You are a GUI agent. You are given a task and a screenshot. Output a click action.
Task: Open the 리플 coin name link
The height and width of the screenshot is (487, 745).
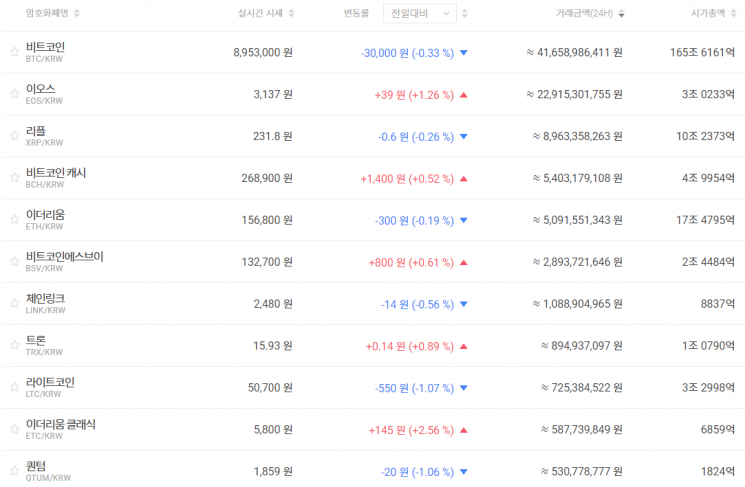pos(36,131)
